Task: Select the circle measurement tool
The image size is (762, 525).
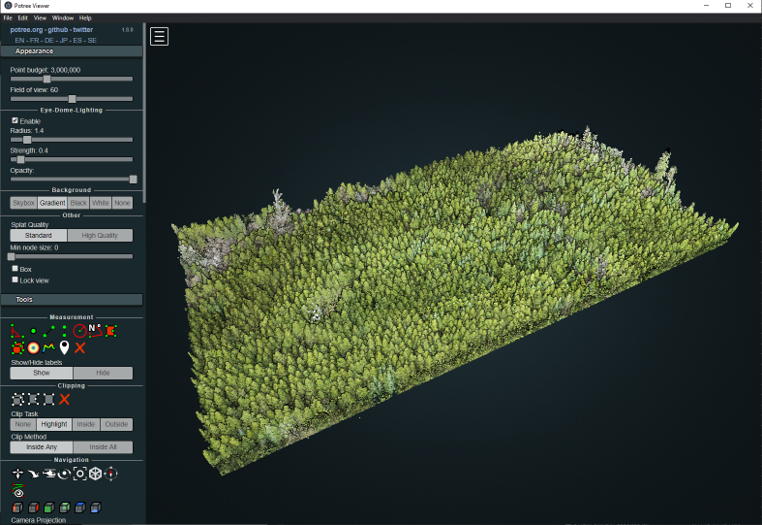Action: (x=80, y=330)
